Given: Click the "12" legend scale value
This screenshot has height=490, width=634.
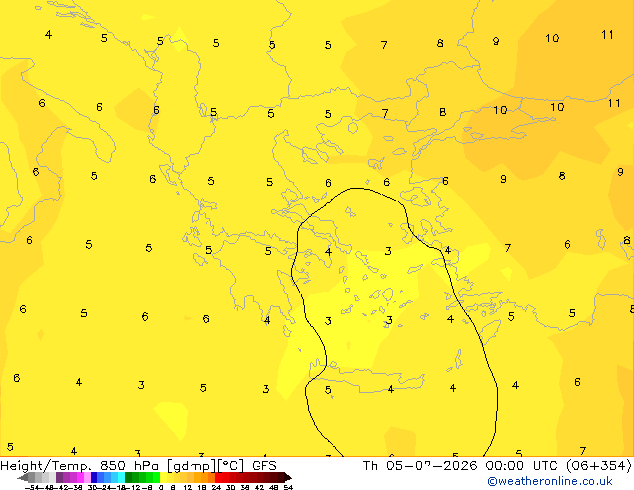Looking at the screenshot, I should click(x=188, y=487).
